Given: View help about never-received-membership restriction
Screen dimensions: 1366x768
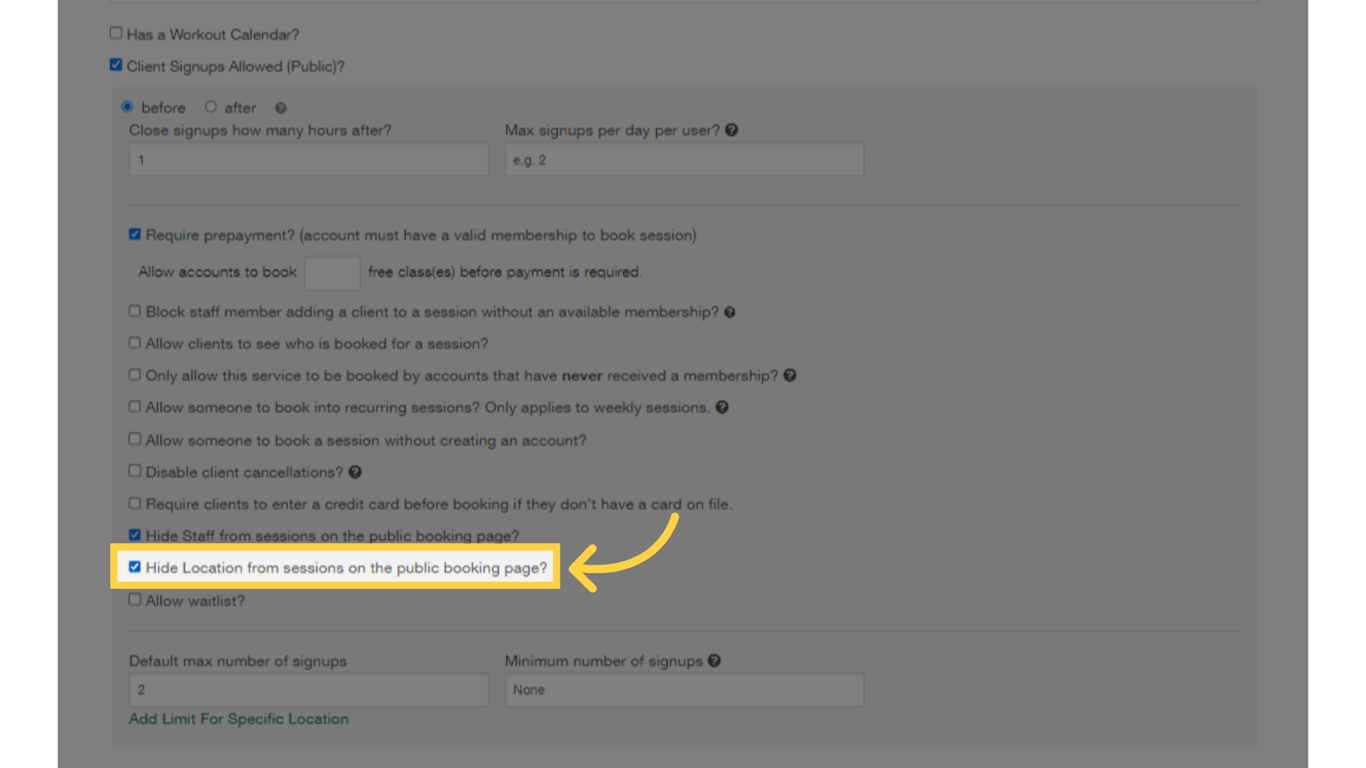Looking at the screenshot, I should click(x=790, y=375).
